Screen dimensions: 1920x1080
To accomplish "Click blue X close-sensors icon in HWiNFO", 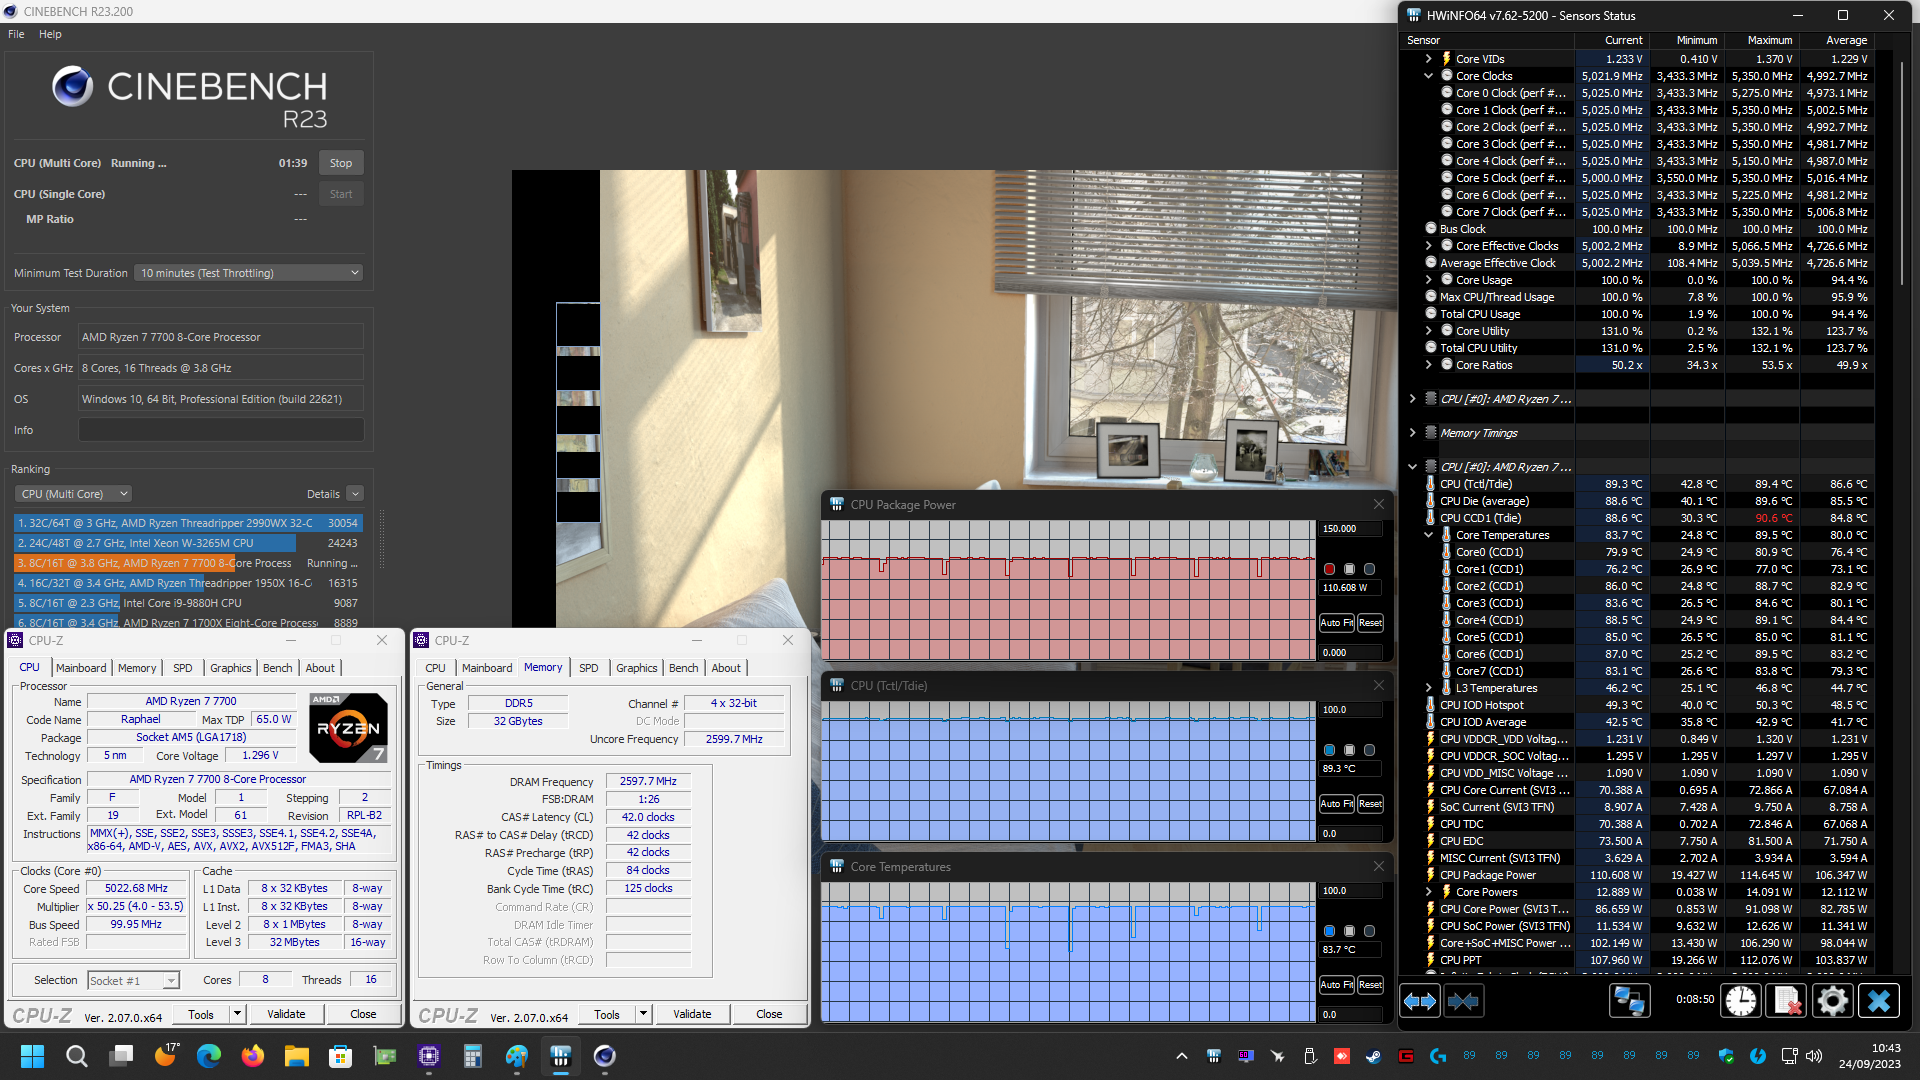I will [x=1879, y=1001].
